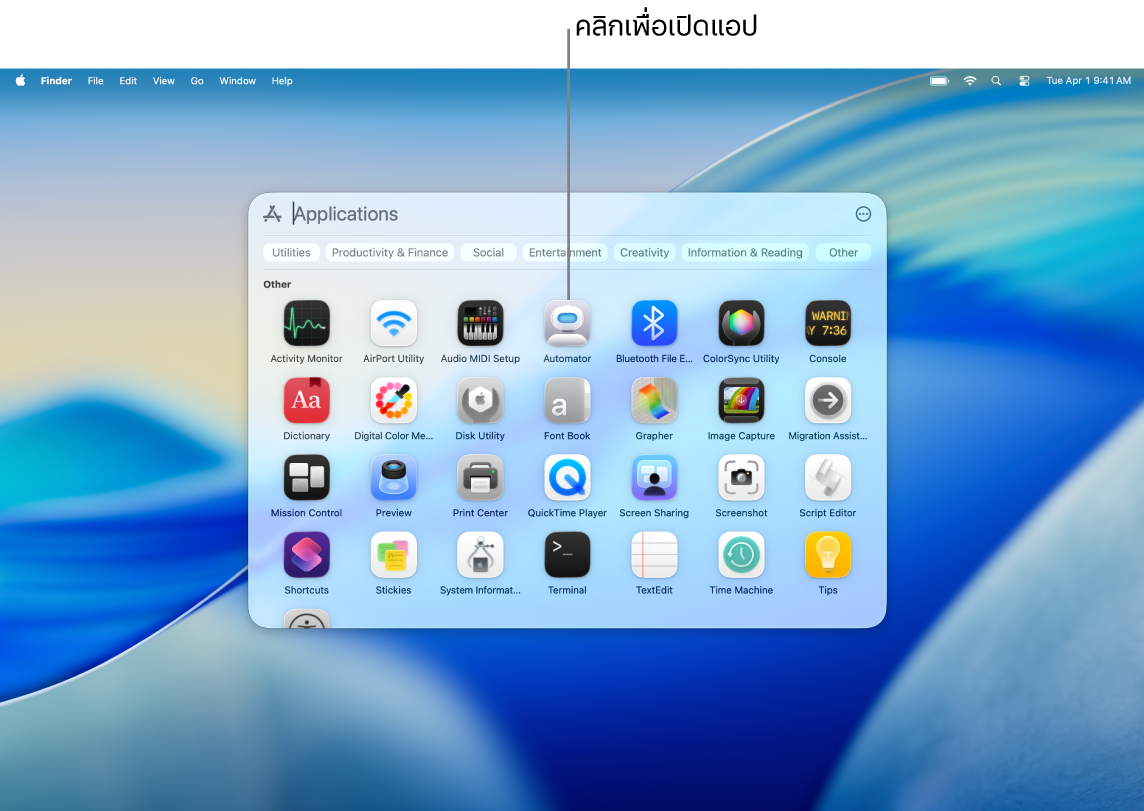Launch the Terminal app
Screen dimensions: 1144x811
567,555
